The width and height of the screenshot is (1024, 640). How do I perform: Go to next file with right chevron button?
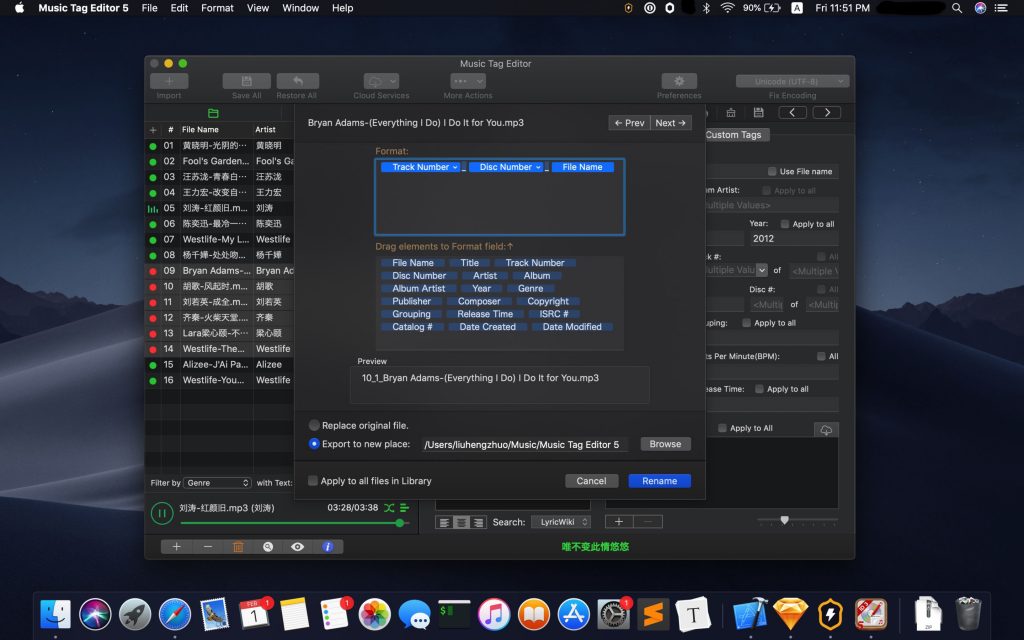(827, 112)
